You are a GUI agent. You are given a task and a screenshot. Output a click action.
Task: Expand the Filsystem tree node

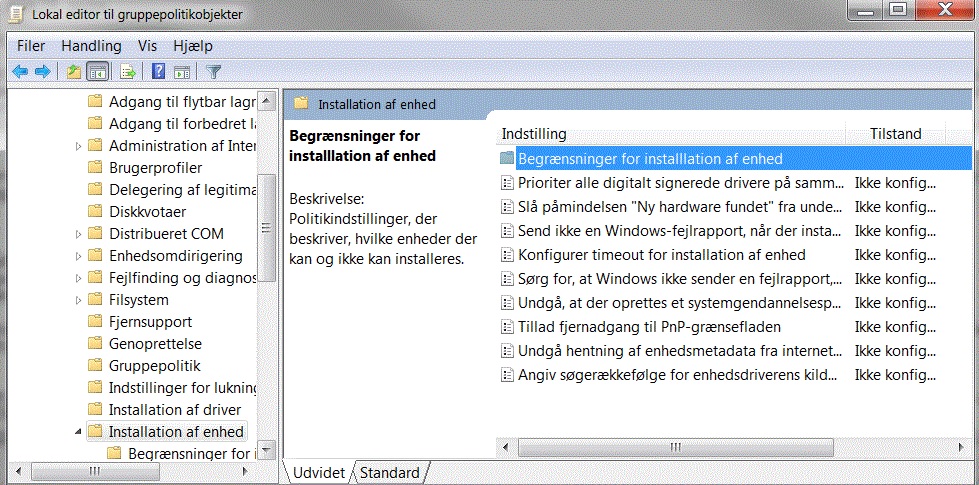pyautogui.click(x=78, y=300)
